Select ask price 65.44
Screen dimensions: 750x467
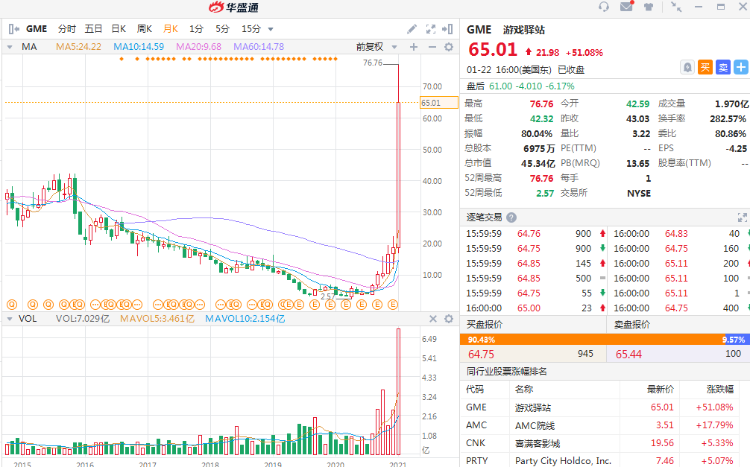tap(629, 355)
